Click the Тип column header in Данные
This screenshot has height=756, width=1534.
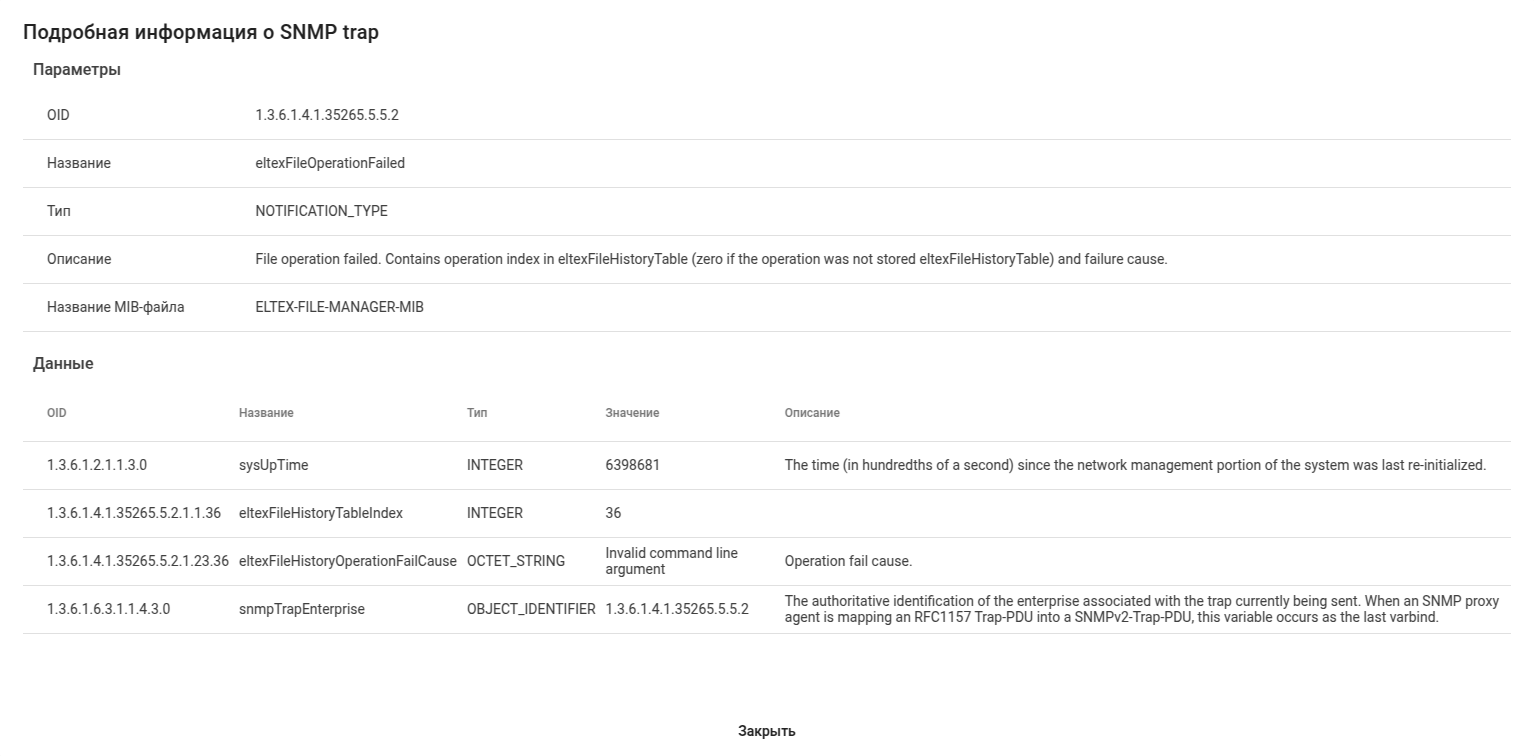pyautogui.click(x=477, y=413)
